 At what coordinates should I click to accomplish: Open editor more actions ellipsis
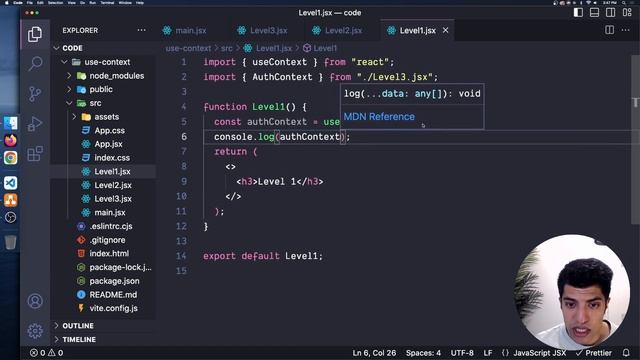point(625,30)
